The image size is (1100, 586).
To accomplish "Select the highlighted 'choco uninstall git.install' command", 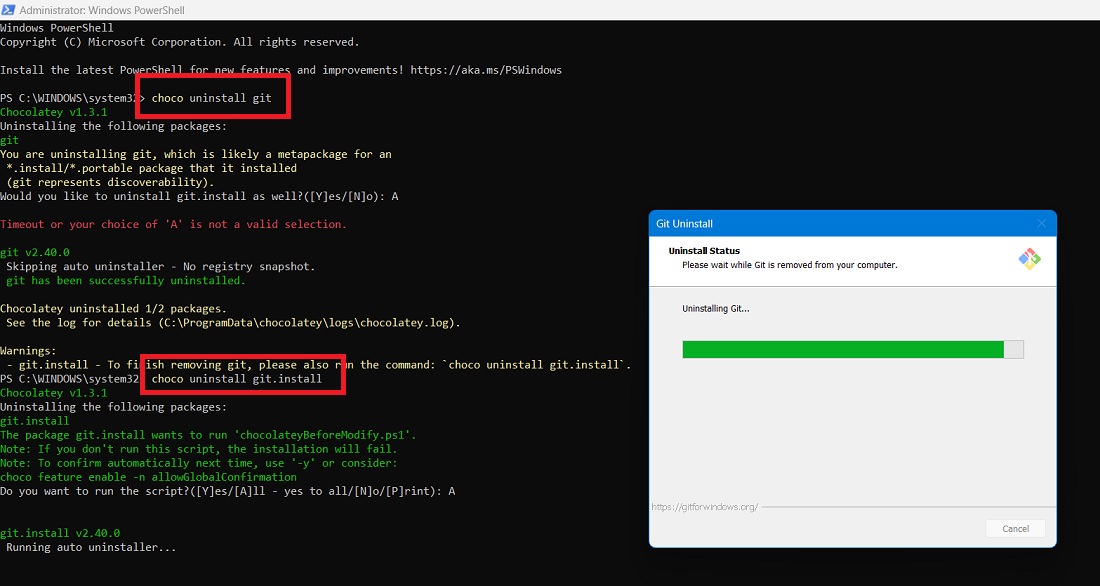I will 243,378.
